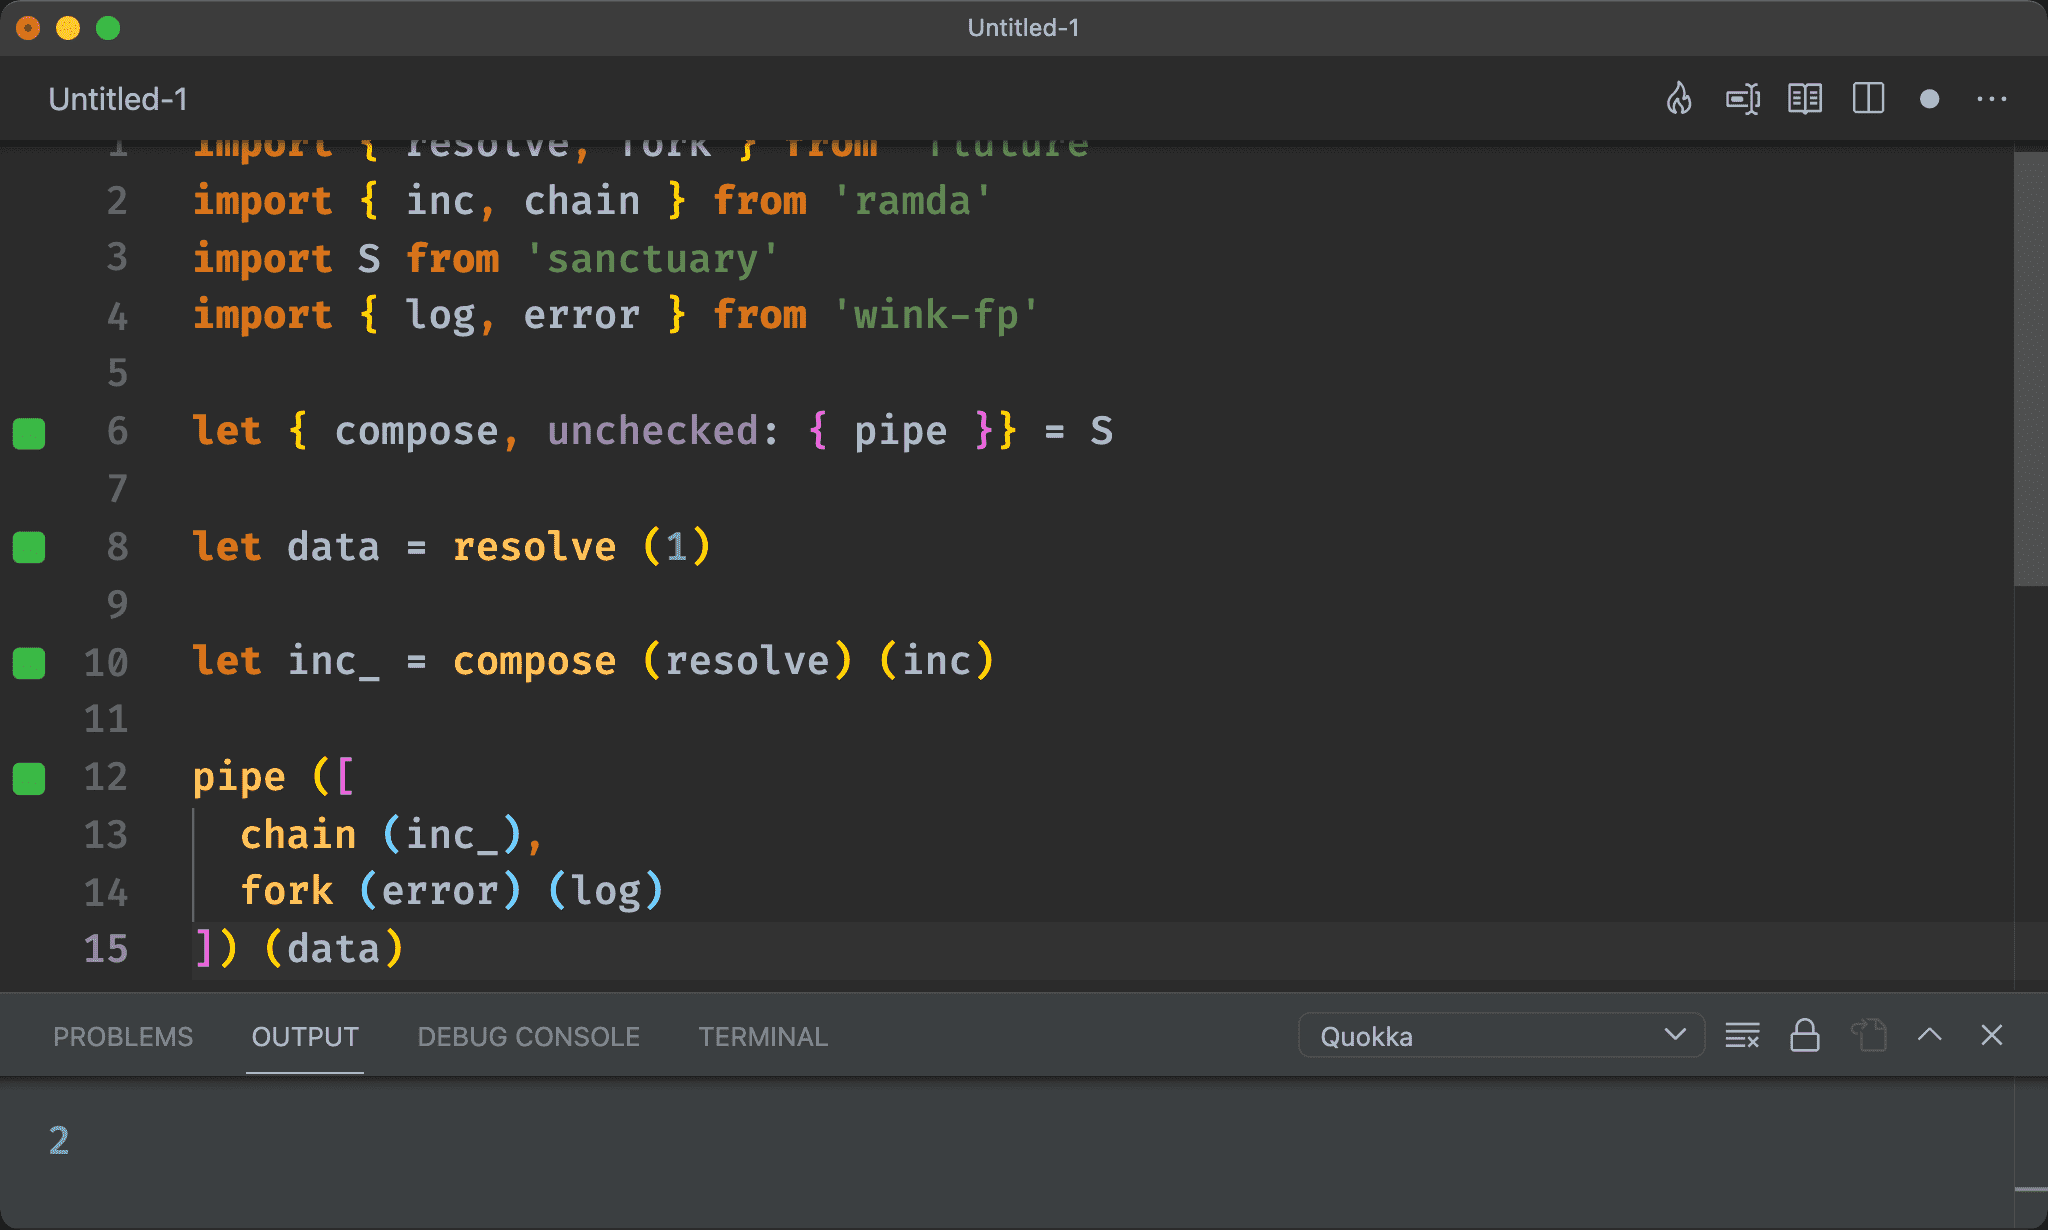Screen dimensions: 2048x1230
Task: Switch to the TERMINAL tab
Action: pos(763,1037)
